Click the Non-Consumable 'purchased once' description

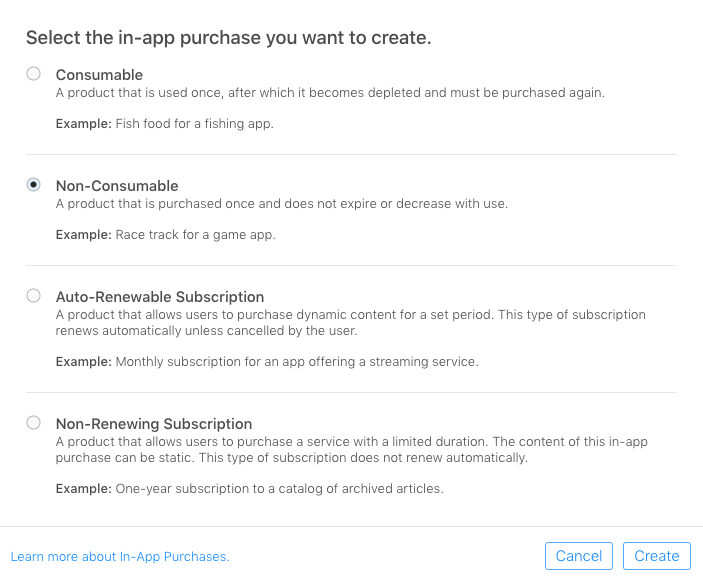pos(282,204)
